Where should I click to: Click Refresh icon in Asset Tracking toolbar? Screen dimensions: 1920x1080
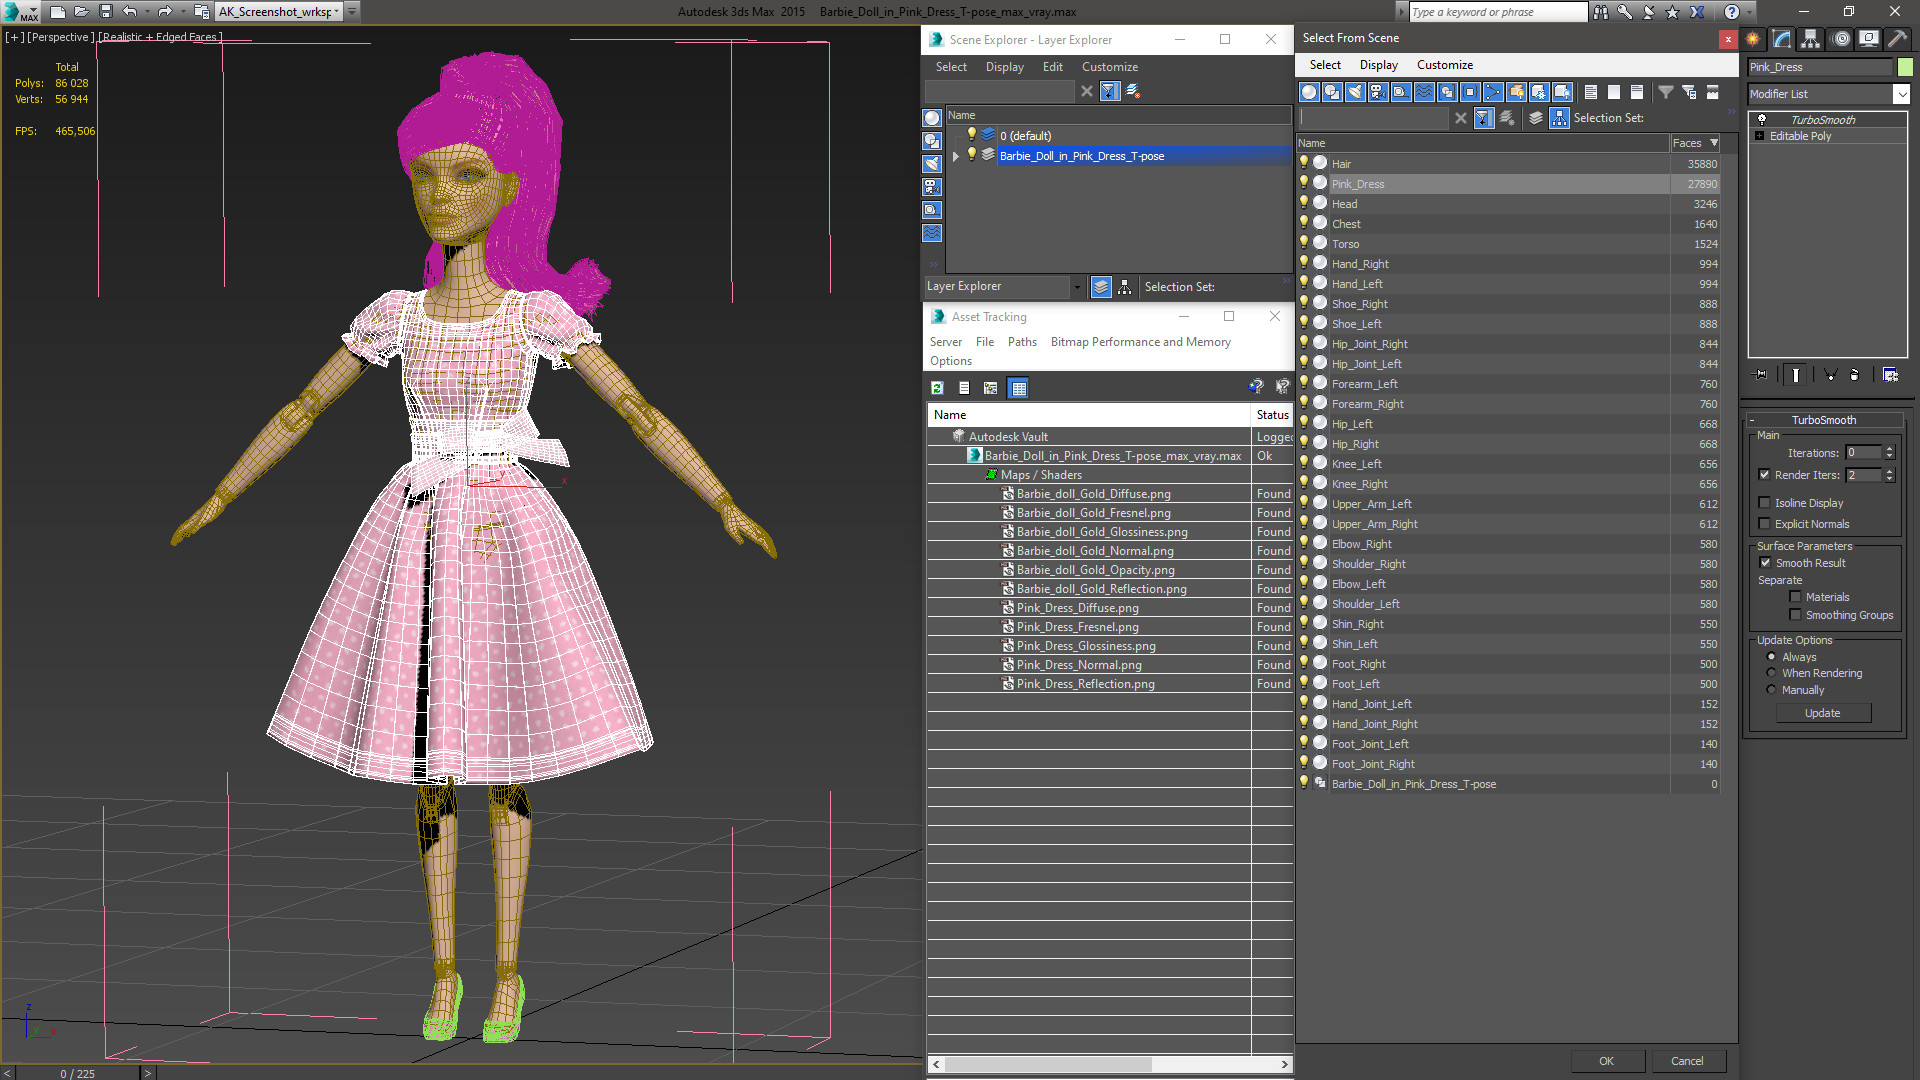pos(937,388)
